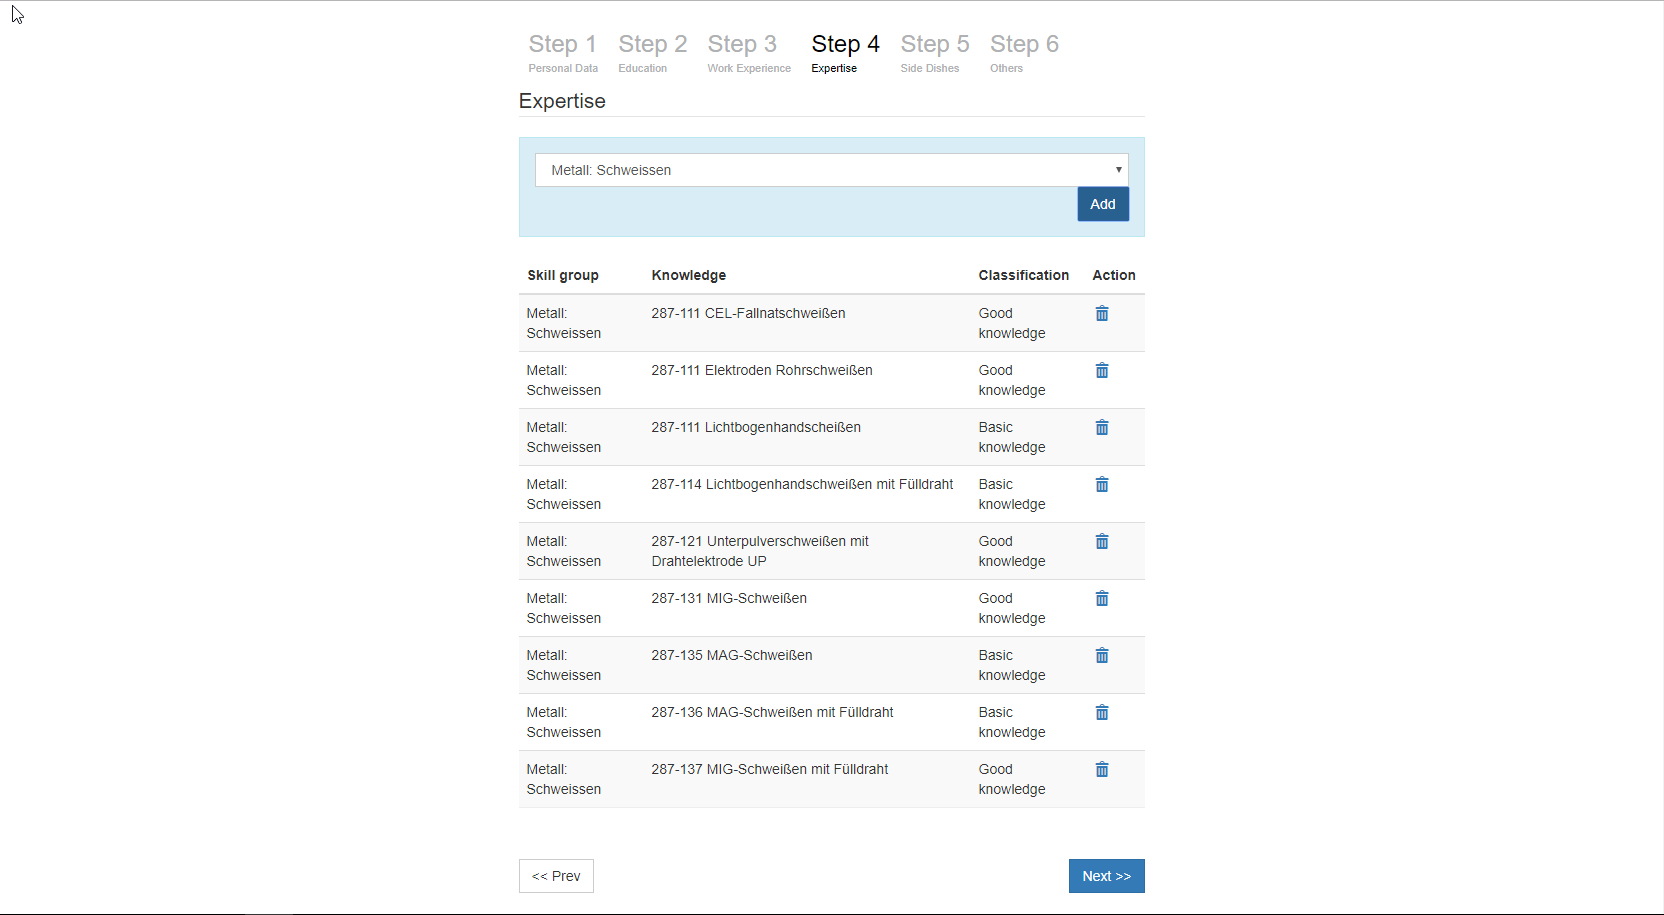1664x915 pixels.
Task: Delete the 287-135 MAG-Schweißen row
Action: coord(1101,656)
